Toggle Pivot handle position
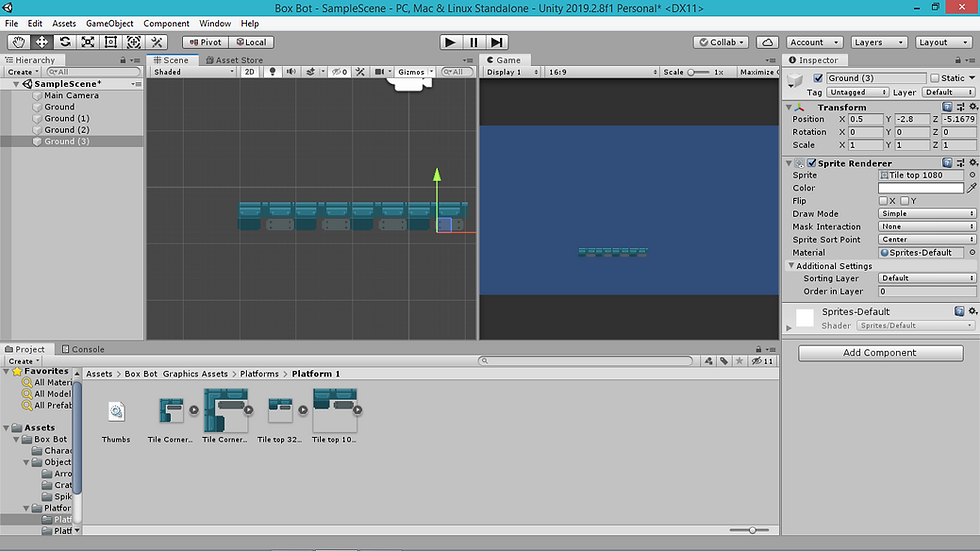The image size is (980, 551). pos(205,42)
